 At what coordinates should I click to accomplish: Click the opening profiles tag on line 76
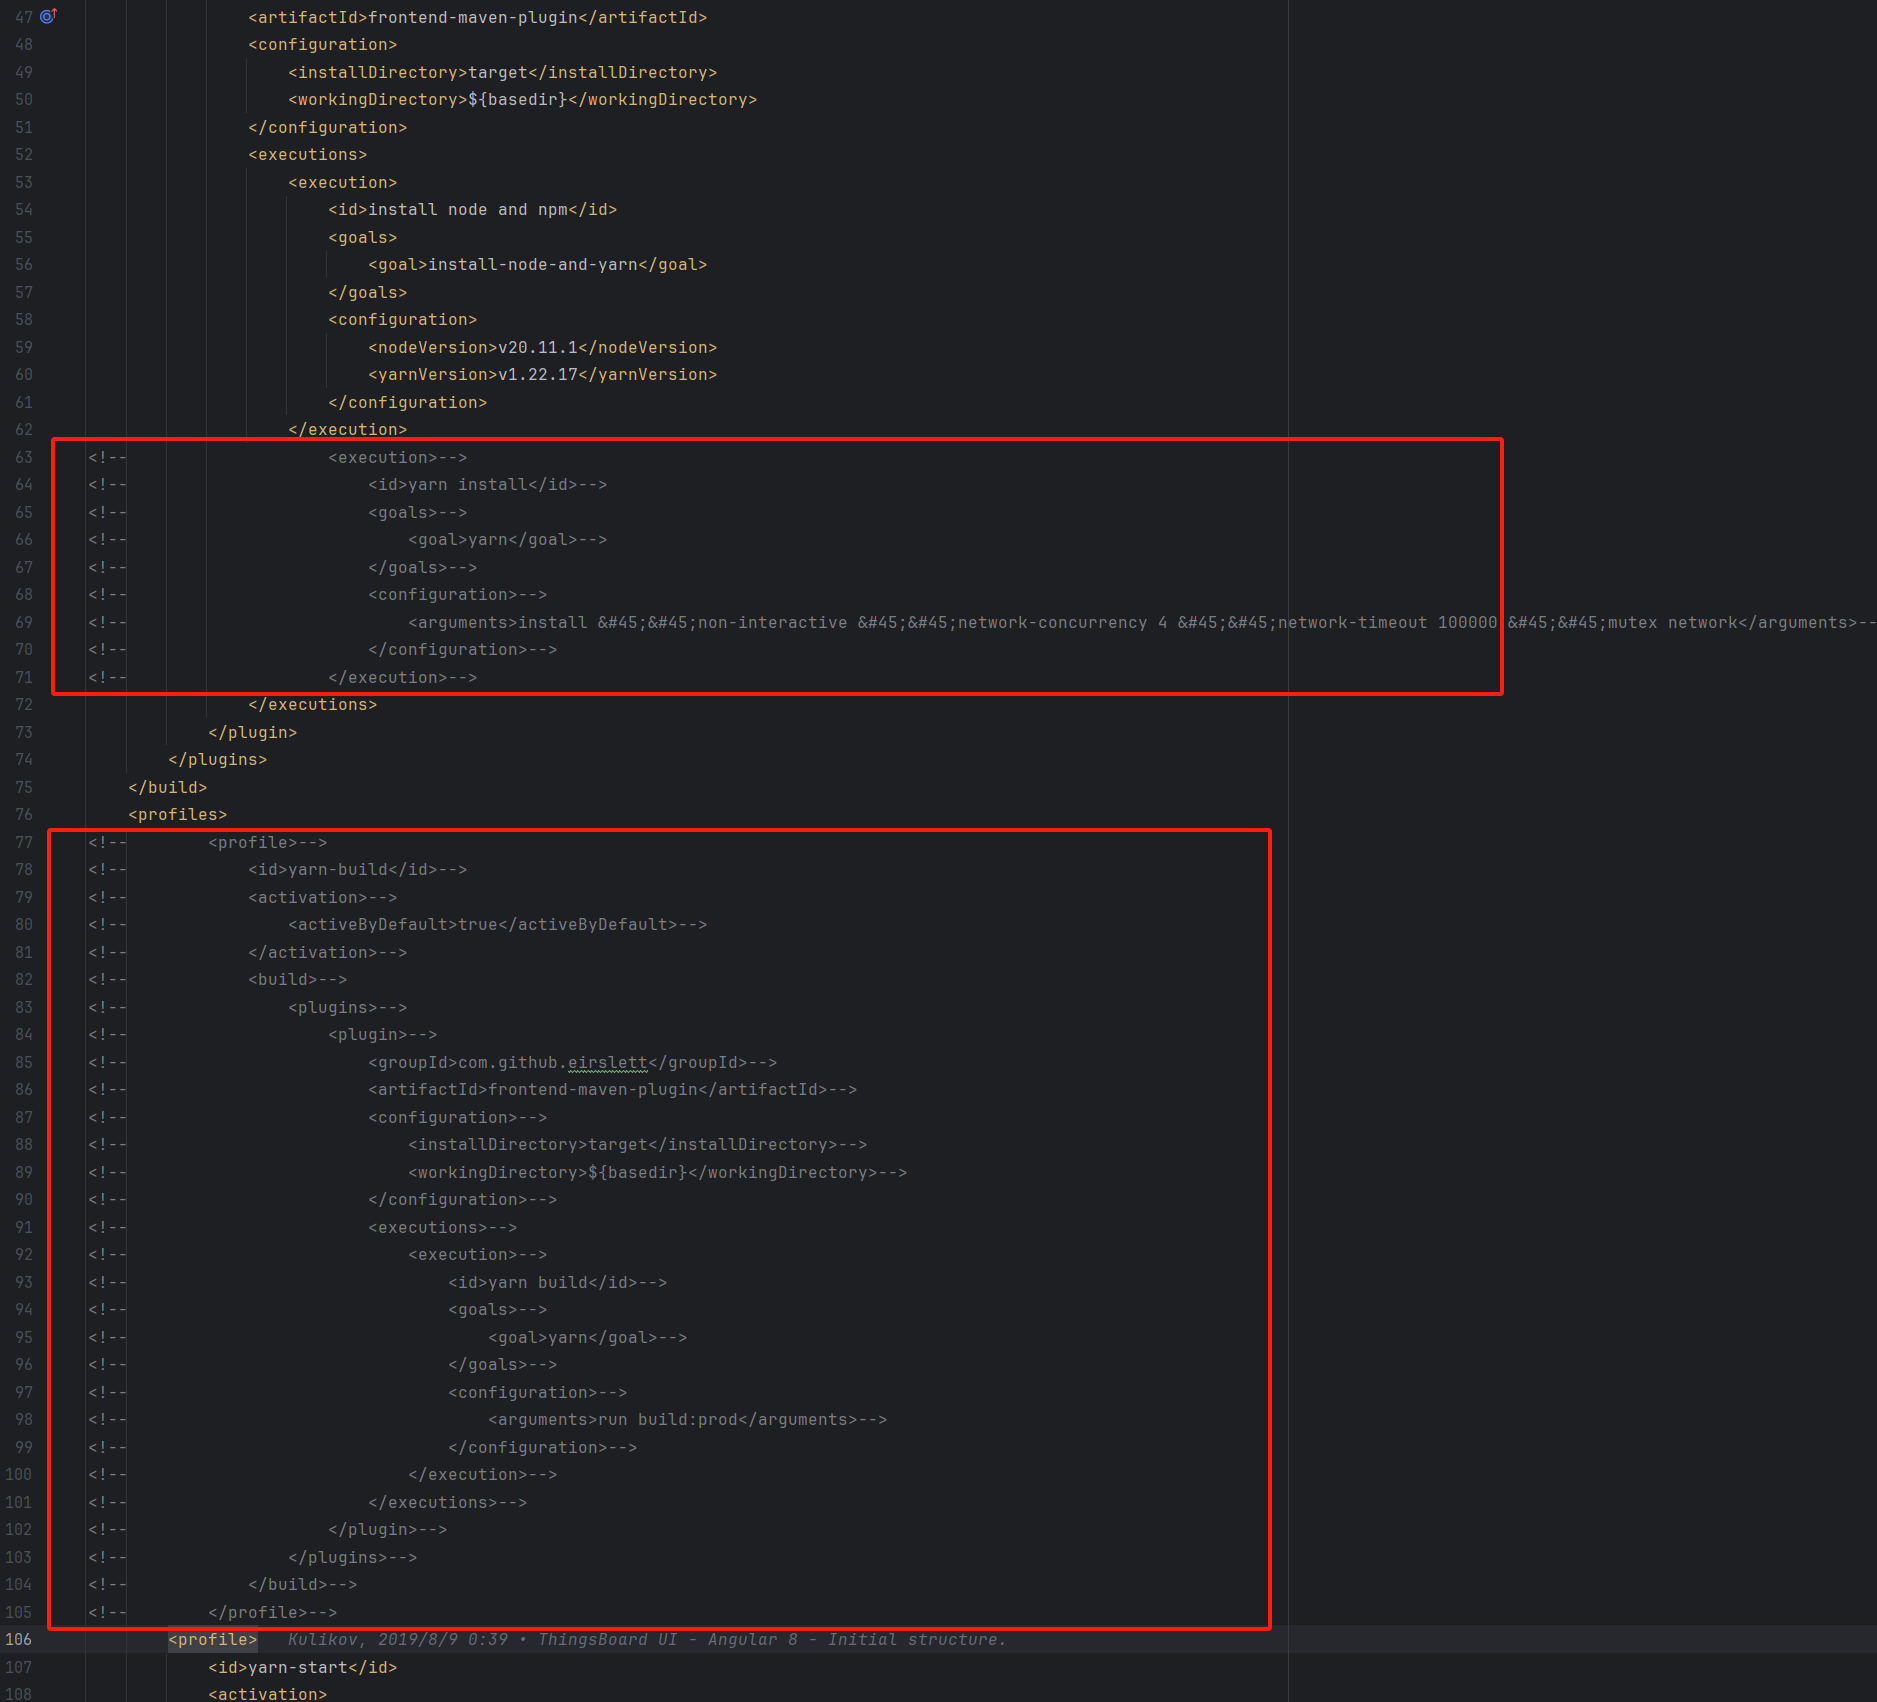177,814
